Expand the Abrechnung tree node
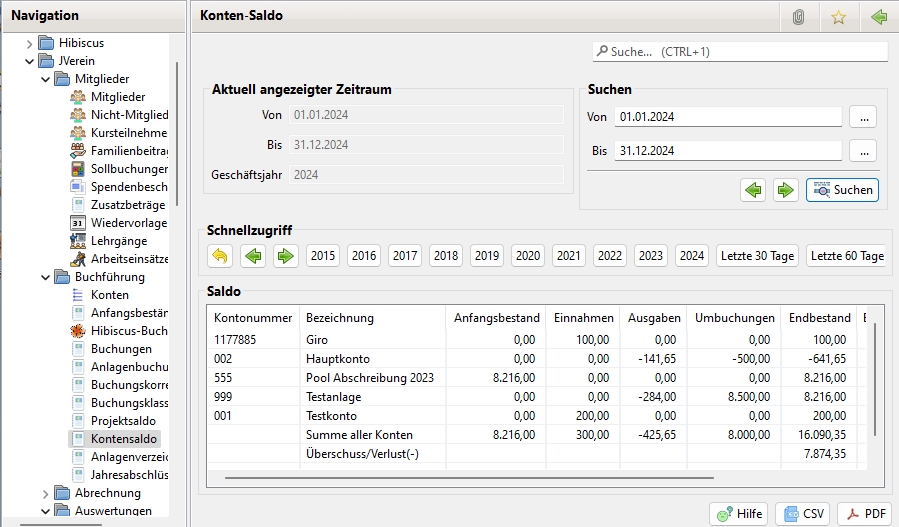The image size is (899, 527). (46, 493)
